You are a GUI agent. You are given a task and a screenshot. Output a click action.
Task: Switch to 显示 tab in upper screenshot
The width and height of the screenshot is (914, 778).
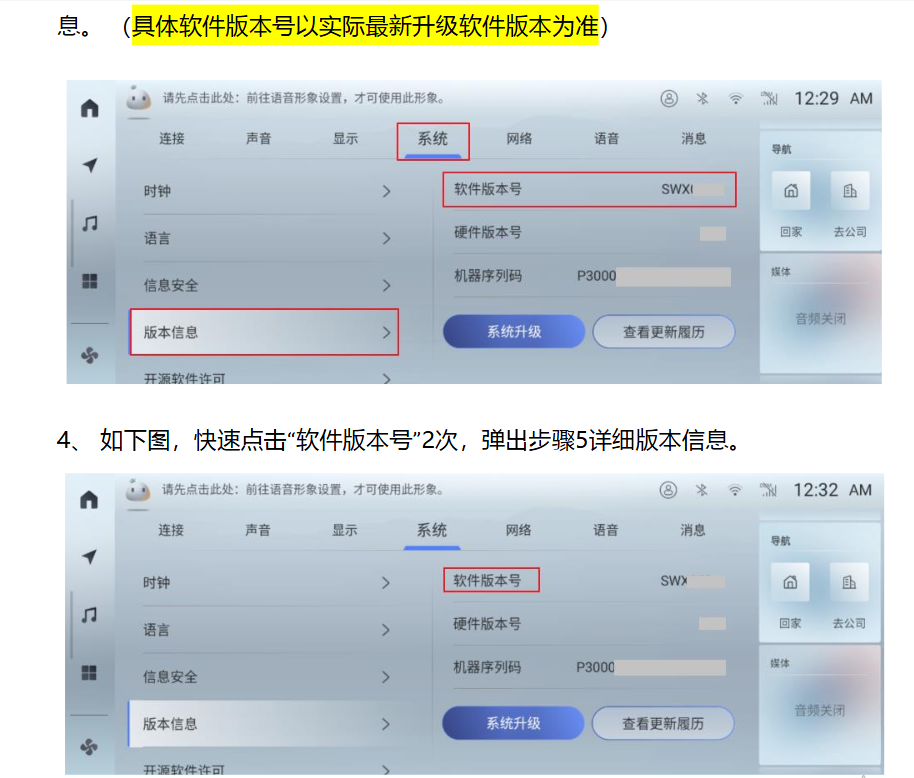pos(346,139)
